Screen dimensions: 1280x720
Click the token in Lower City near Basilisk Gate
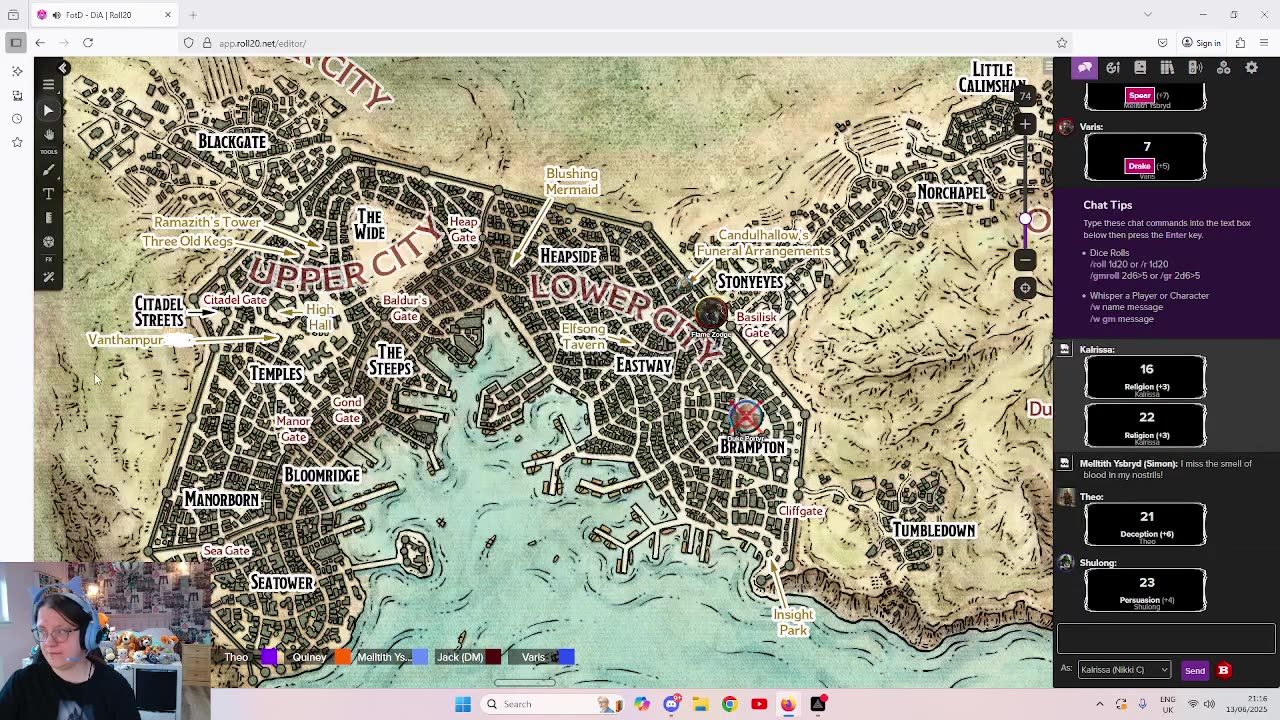pyautogui.click(x=711, y=314)
